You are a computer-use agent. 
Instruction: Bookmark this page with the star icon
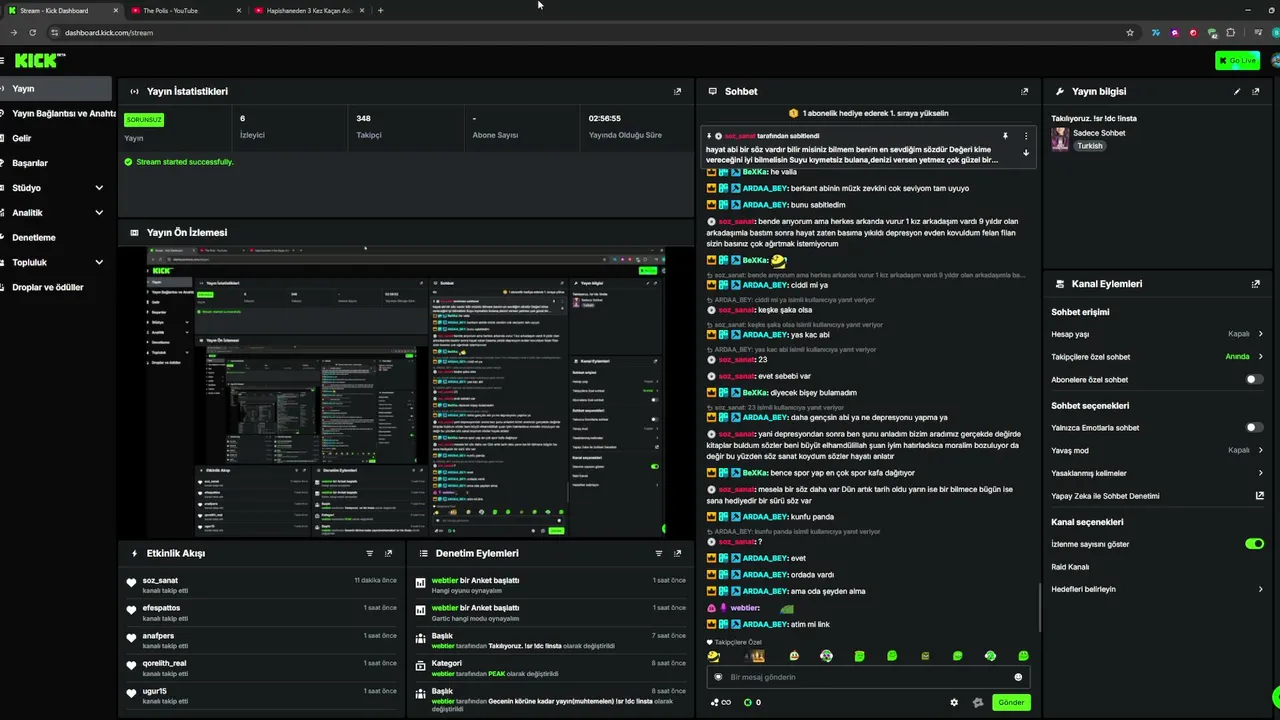pos(1130,32)
